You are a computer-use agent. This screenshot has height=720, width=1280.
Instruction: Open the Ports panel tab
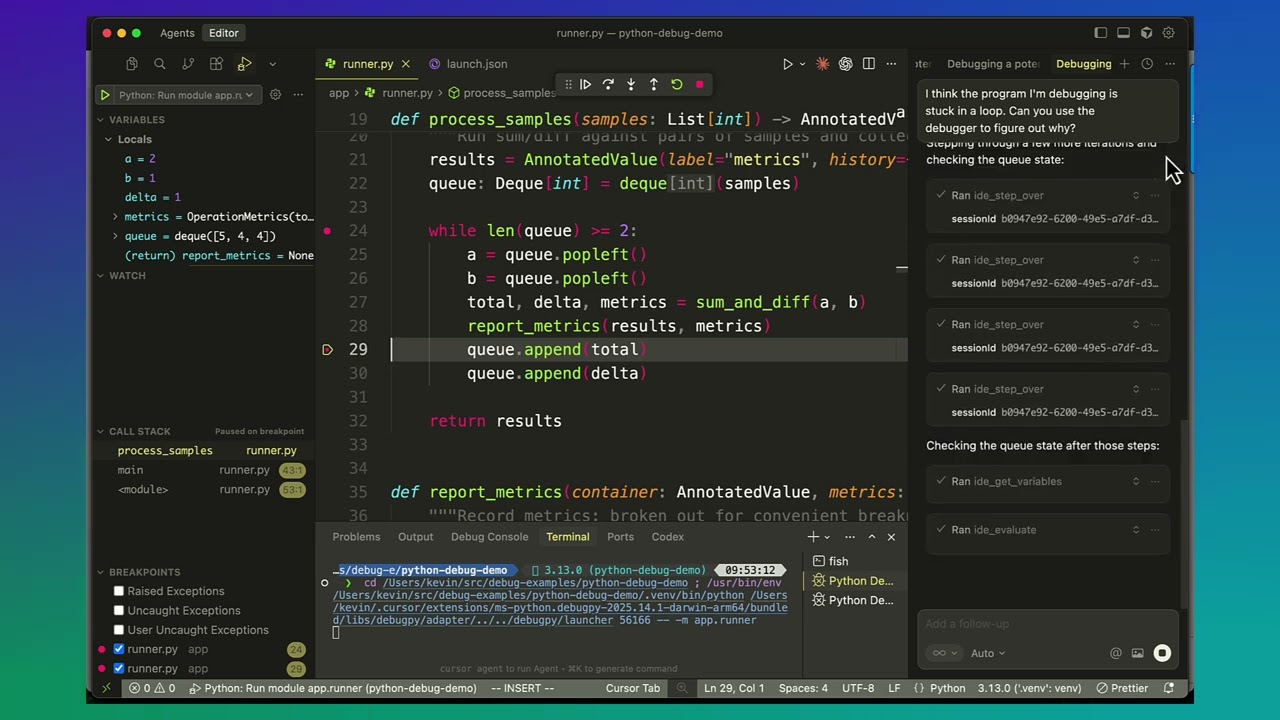point(620,537)
